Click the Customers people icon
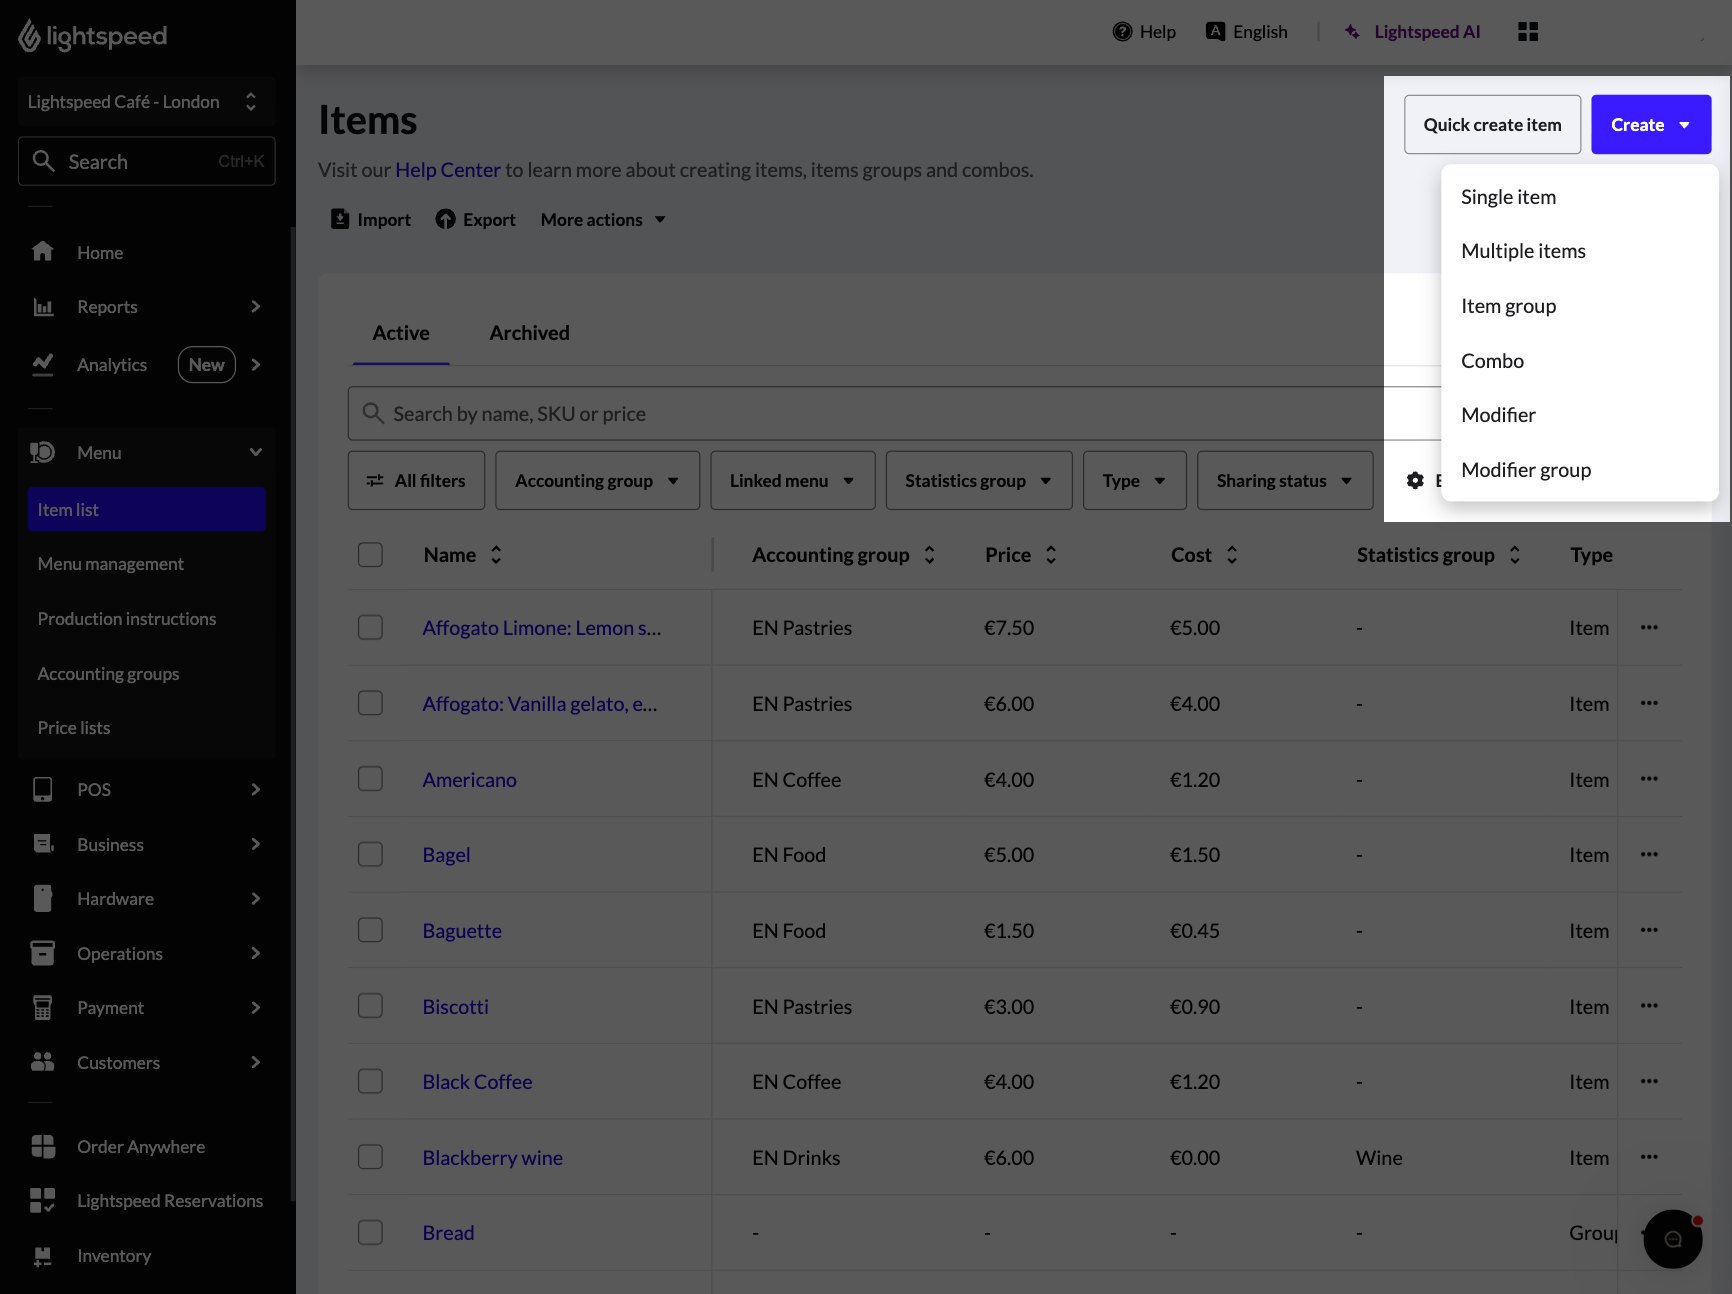The image size is (1732, 1294). coord(42,1062)
